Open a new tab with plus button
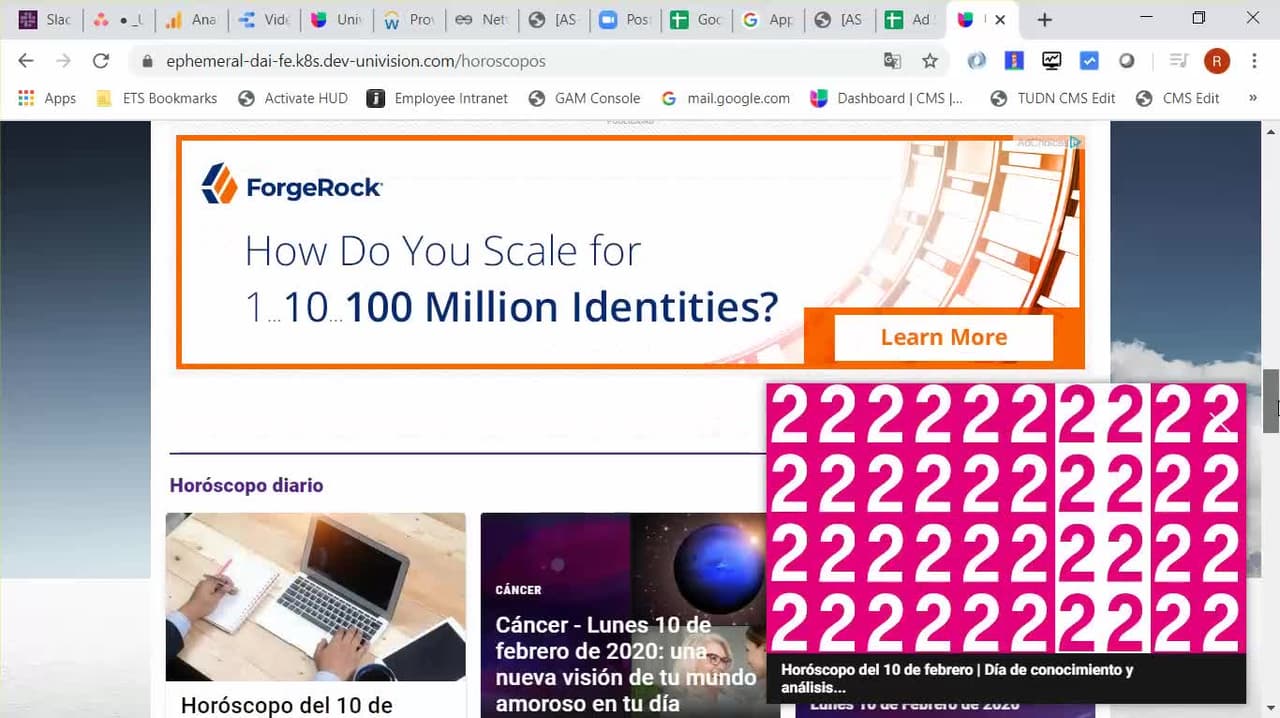Viewport: 1280px width, 718px height. [x=1044, y=20]
